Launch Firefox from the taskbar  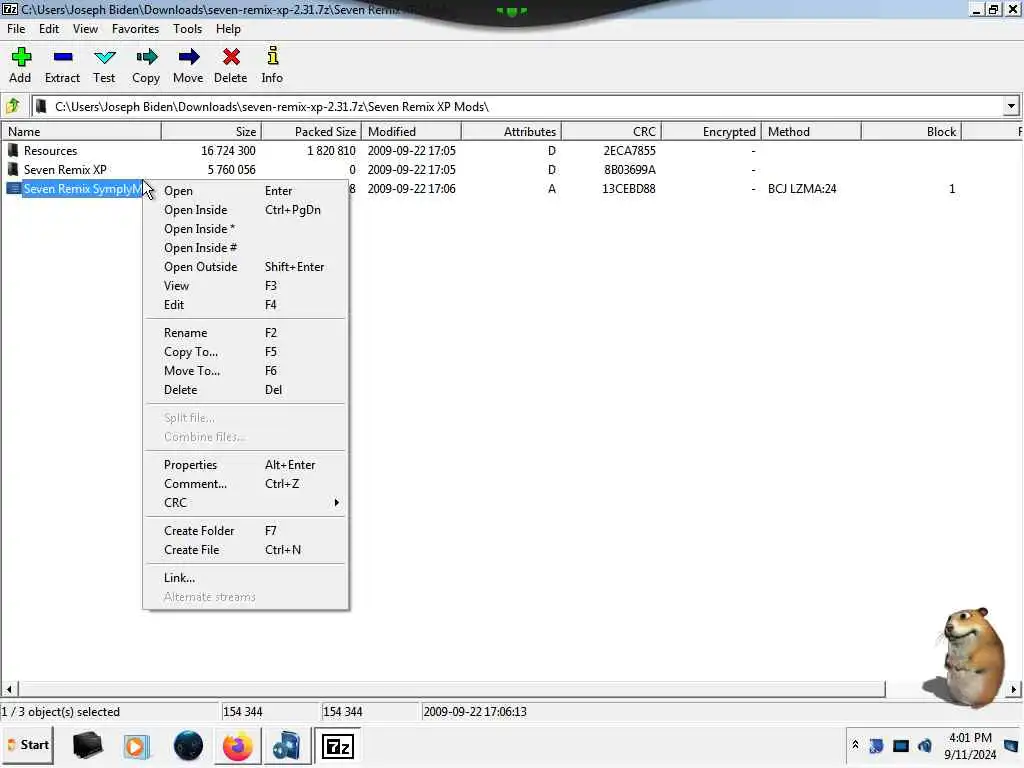[238, 746]
